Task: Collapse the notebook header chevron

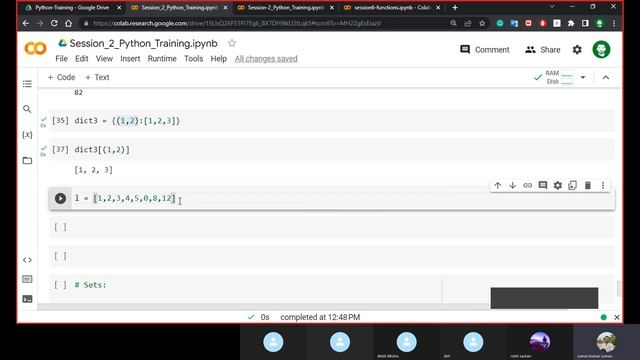Action: pos(606,77)
